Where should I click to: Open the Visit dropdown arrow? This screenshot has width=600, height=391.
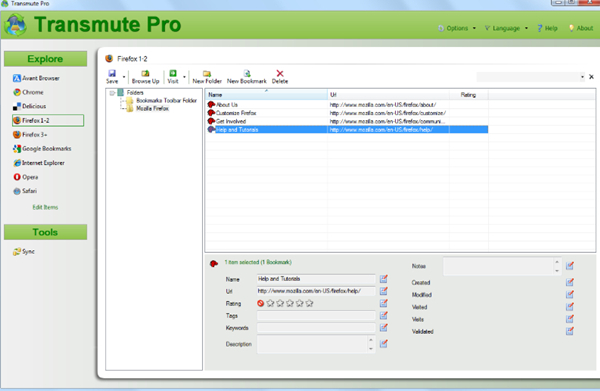coord(184,77)
